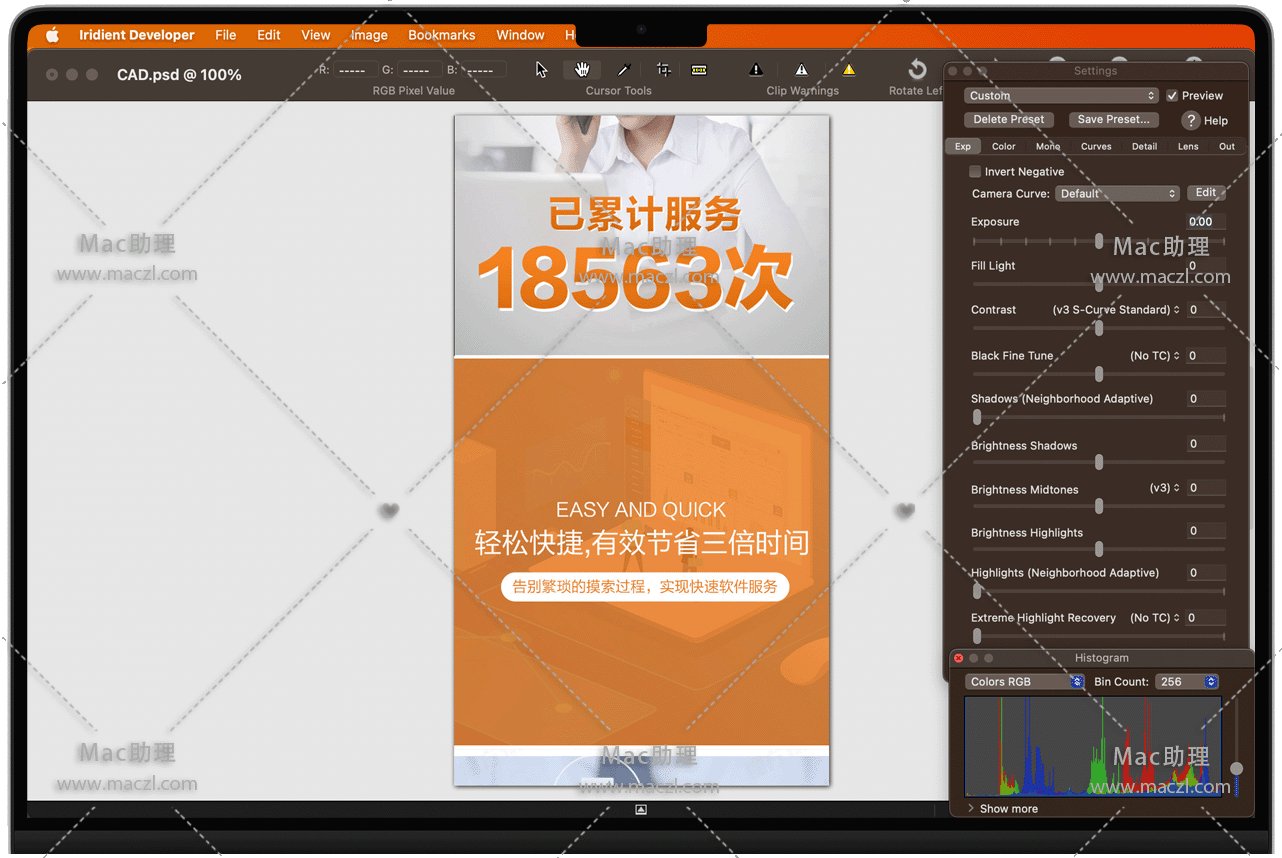Choose the straighten ruler tool
The image size is (1282, 858).
click(x=699, y=69)
